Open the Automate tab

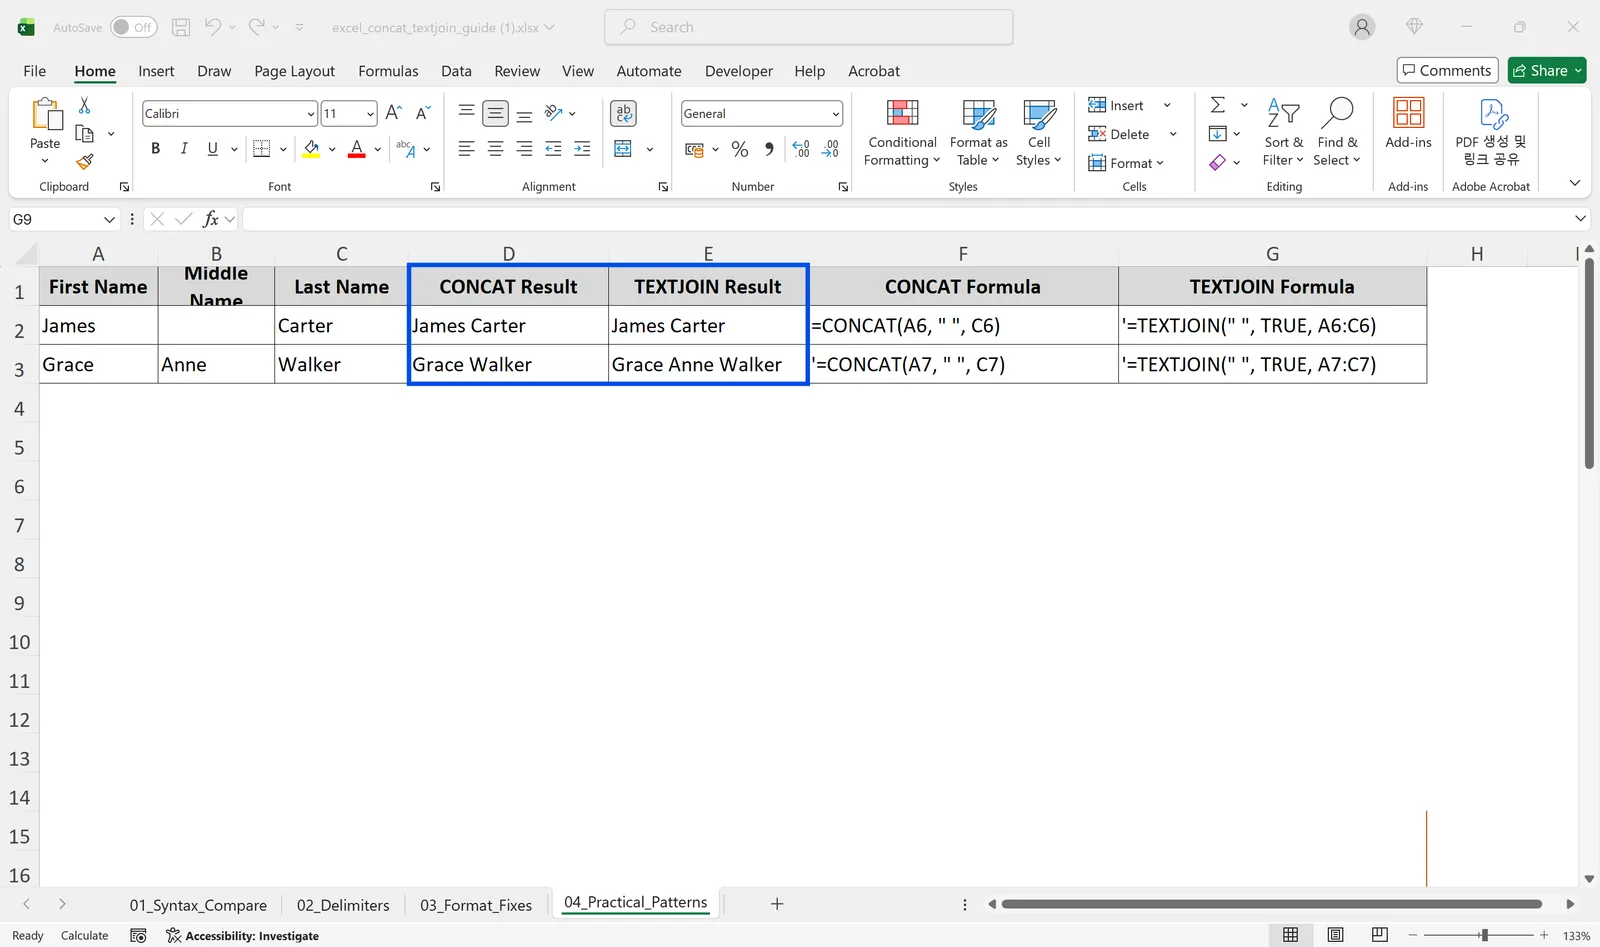(648, 71)
